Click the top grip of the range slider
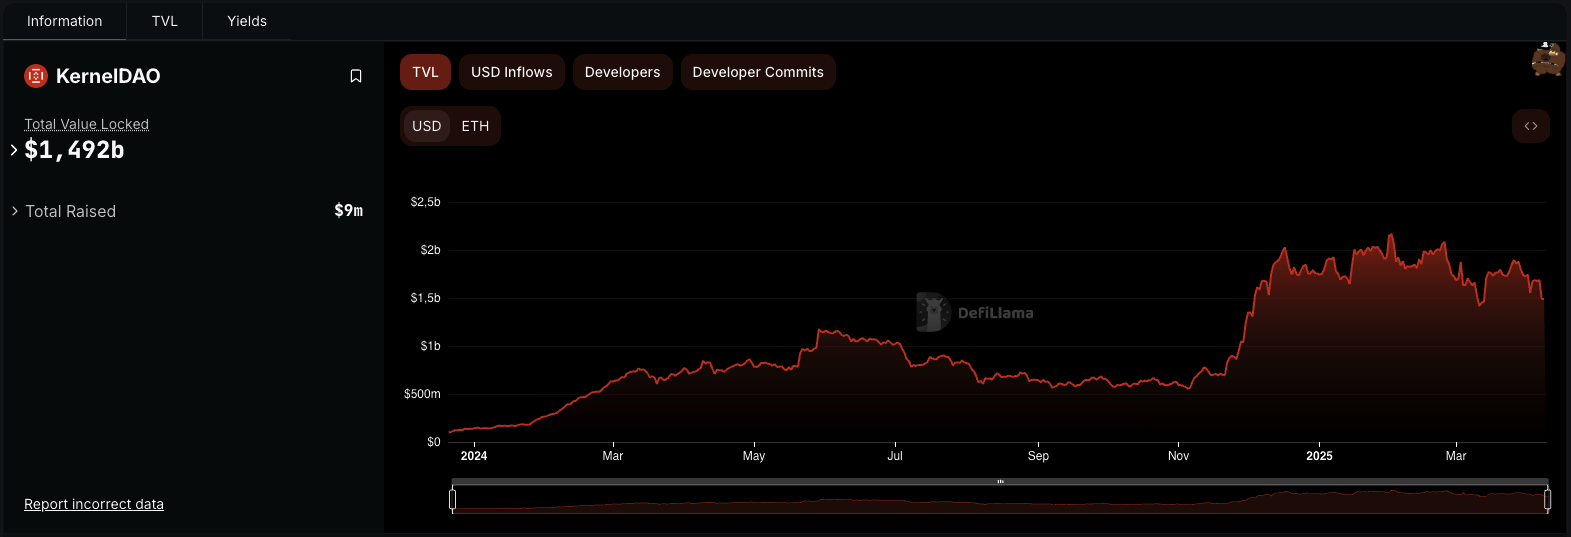Image resolution: width=1571 pixels, height=537 pixels. click(x=1000, y=481)
